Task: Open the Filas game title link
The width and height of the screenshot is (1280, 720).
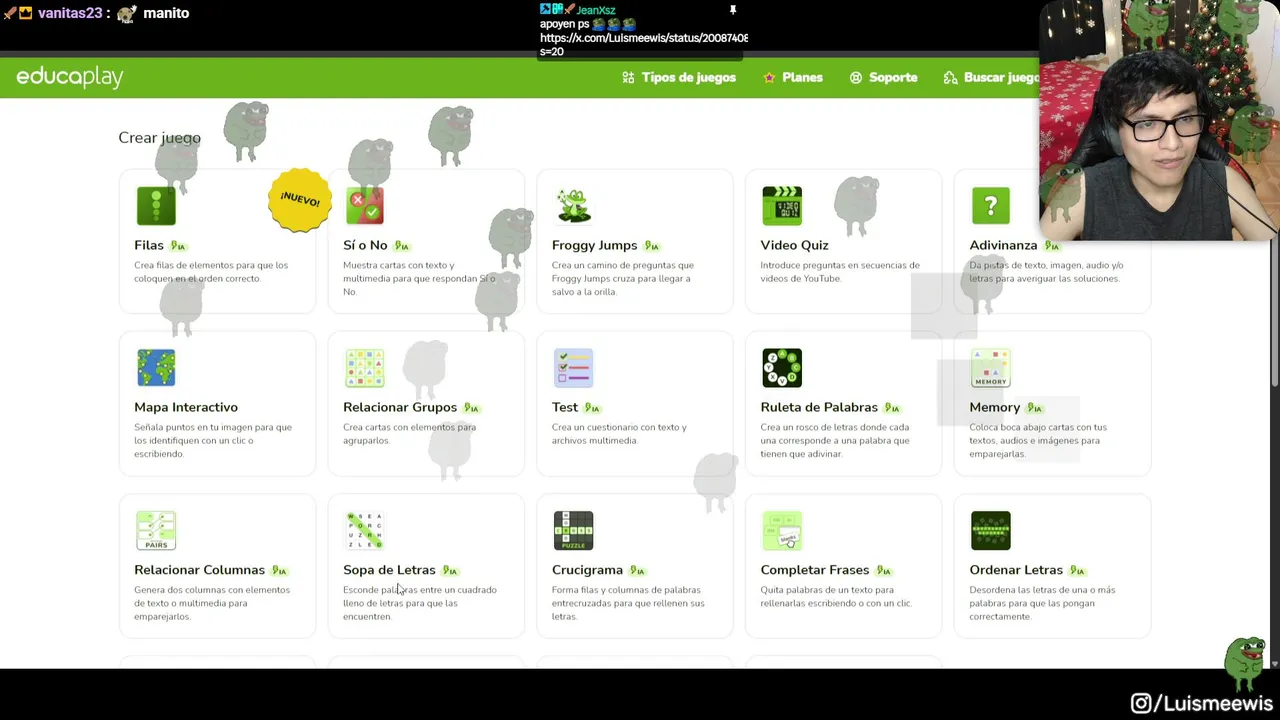Action: tap(149, 245)
